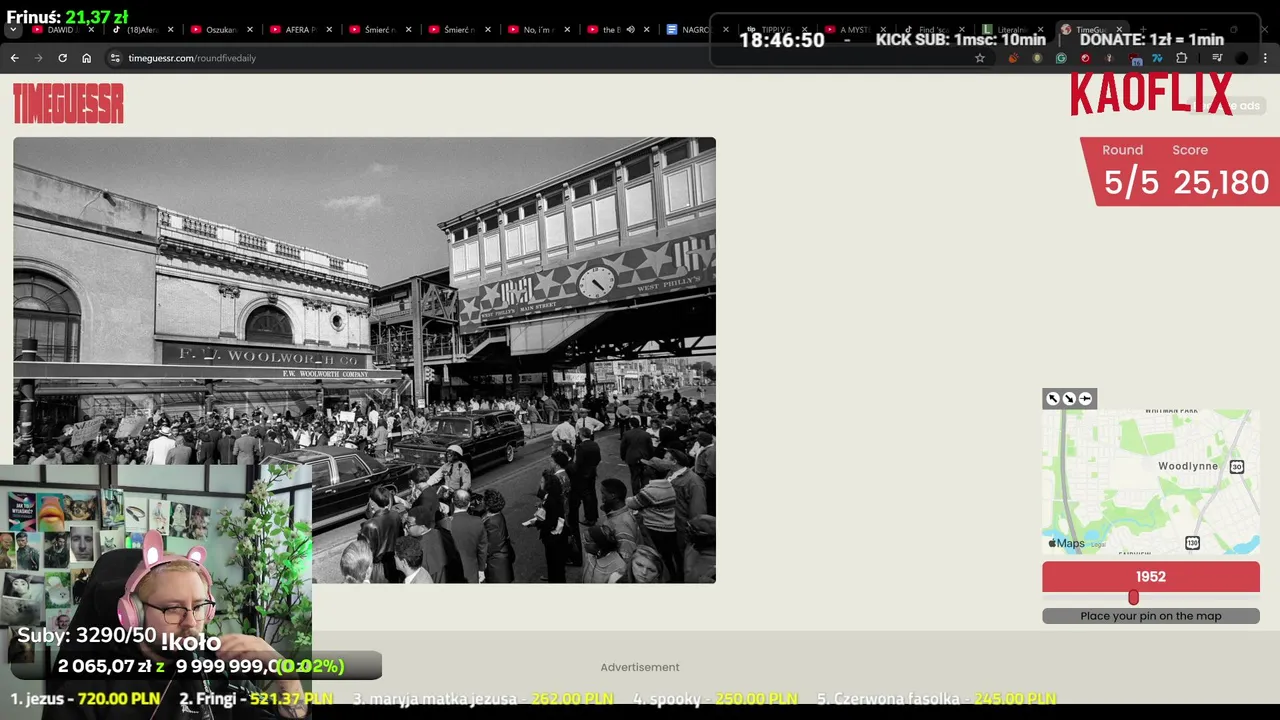Pin the map size with the pin icon
The image size is (1280, 720).
pos(1085,399)
